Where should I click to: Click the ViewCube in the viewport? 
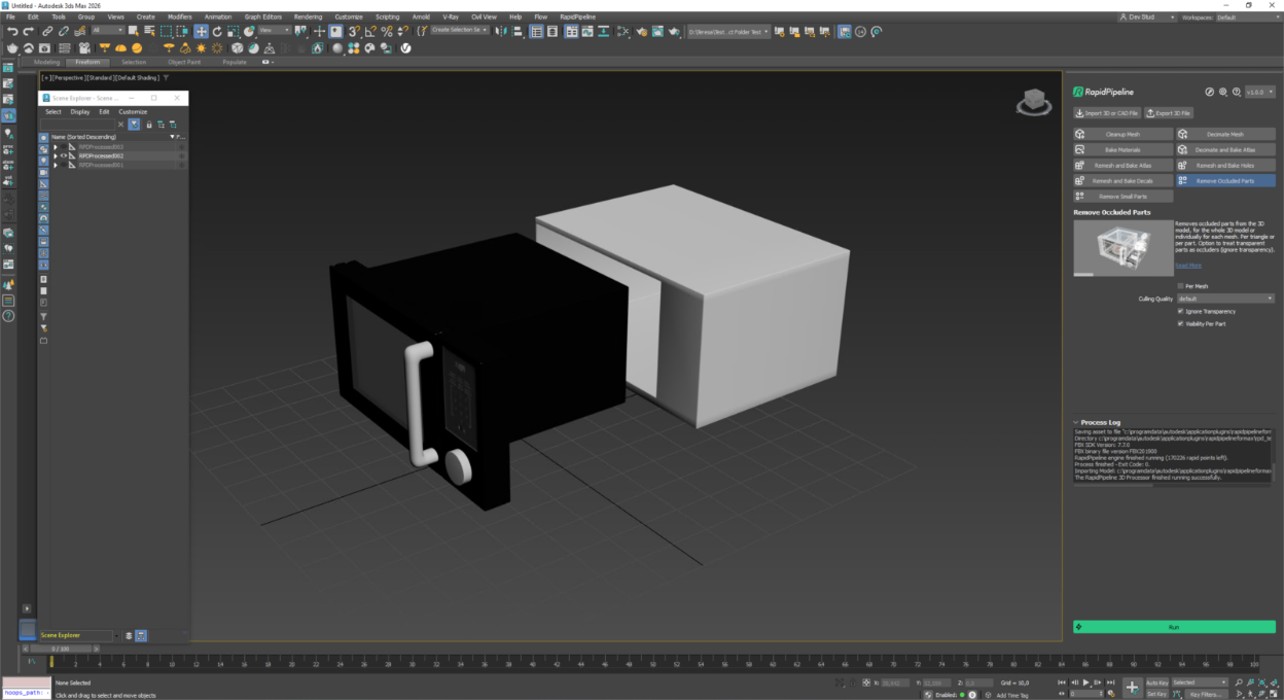1033,101
